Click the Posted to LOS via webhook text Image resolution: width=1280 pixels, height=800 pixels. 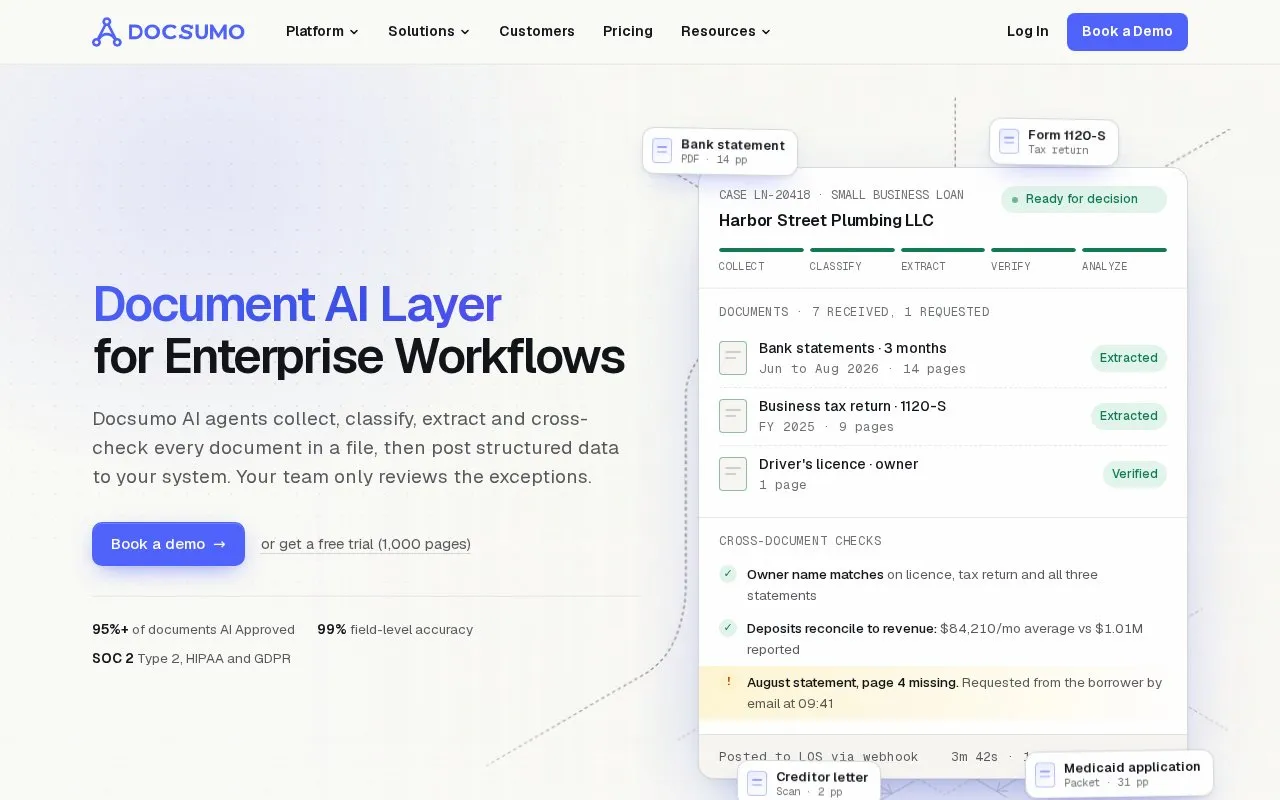818,757
